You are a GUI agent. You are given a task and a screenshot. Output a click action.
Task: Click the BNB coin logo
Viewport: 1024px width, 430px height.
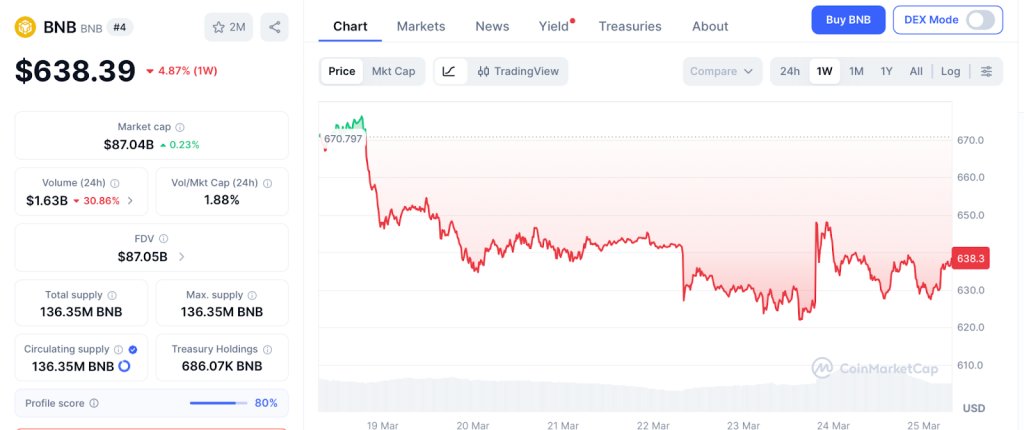click(x=25, y=26)
